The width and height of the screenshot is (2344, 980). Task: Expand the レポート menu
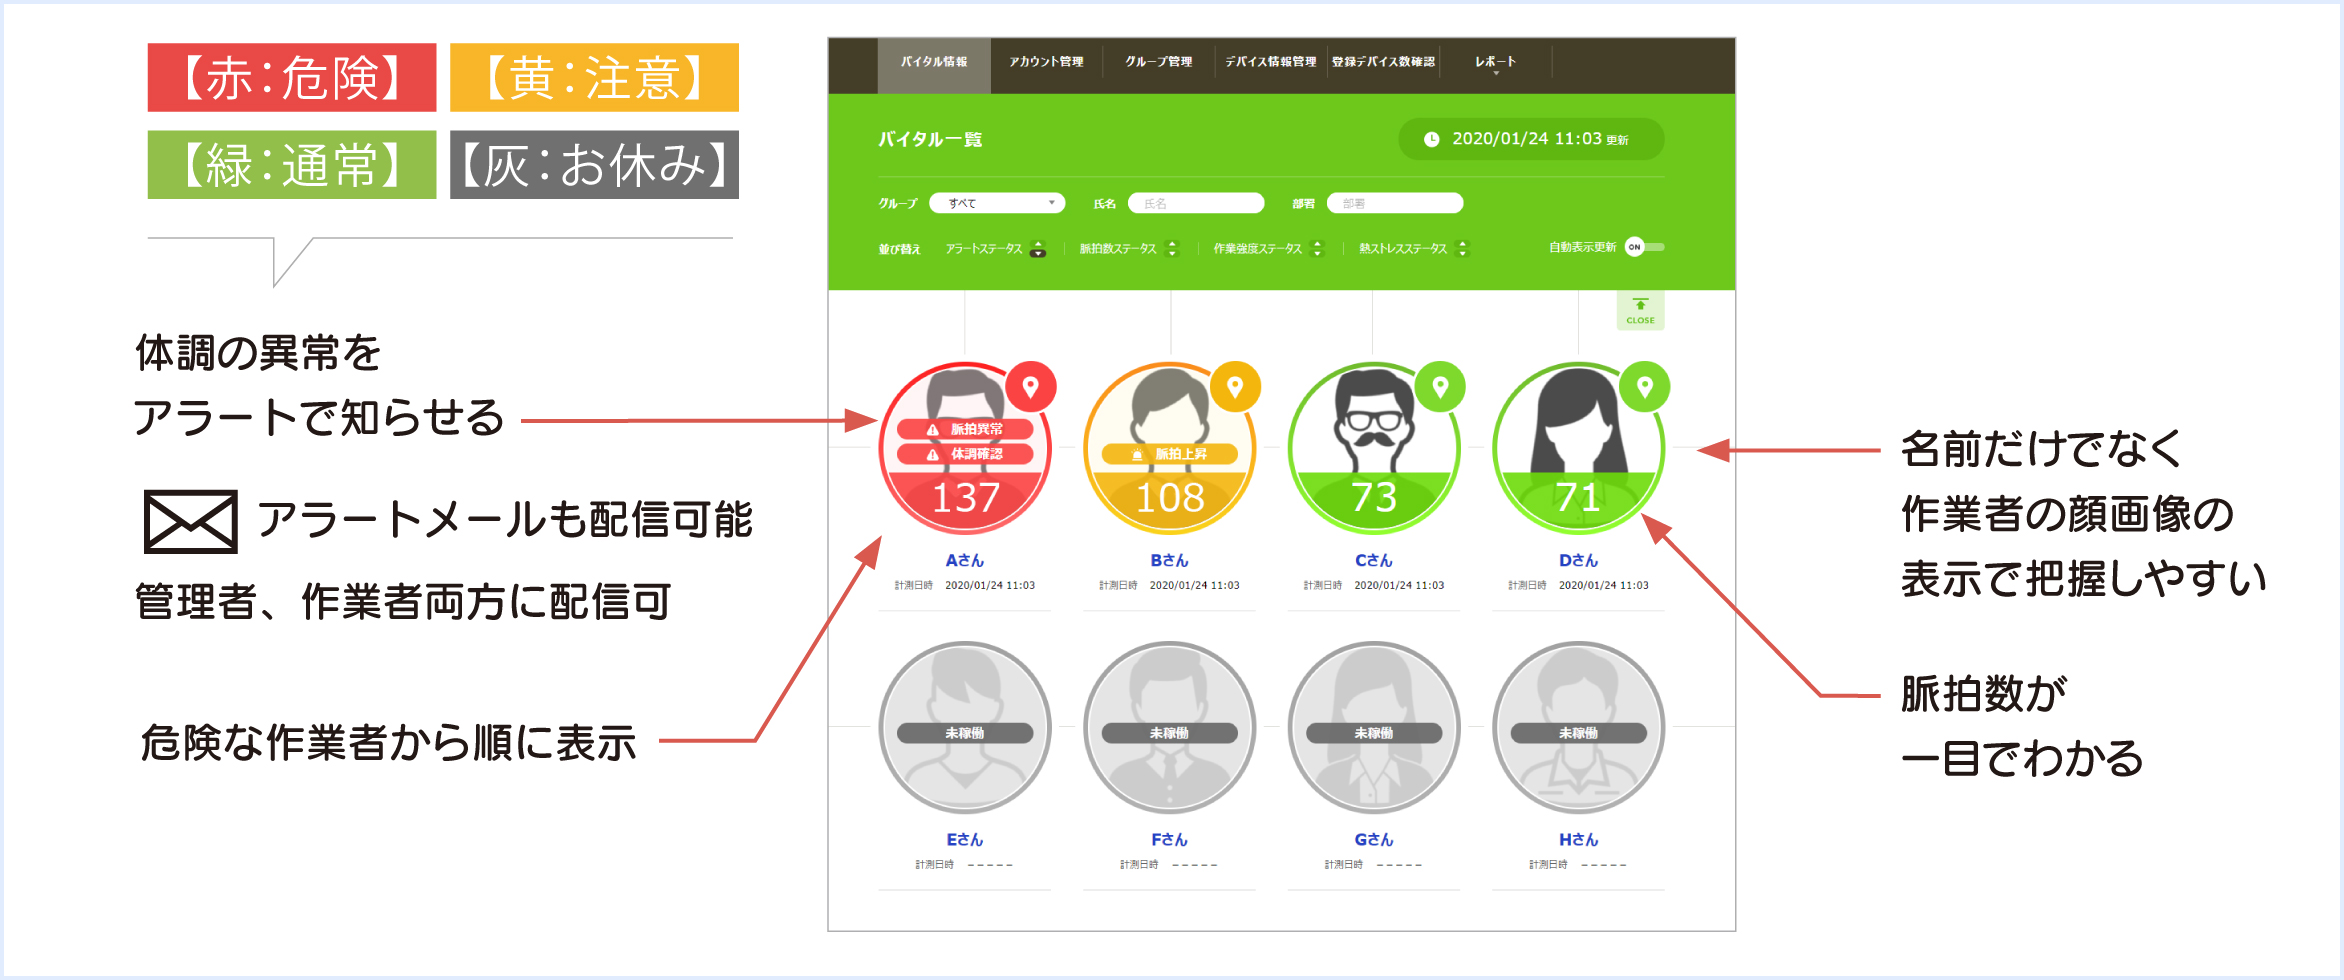(x=1495, y=62)
